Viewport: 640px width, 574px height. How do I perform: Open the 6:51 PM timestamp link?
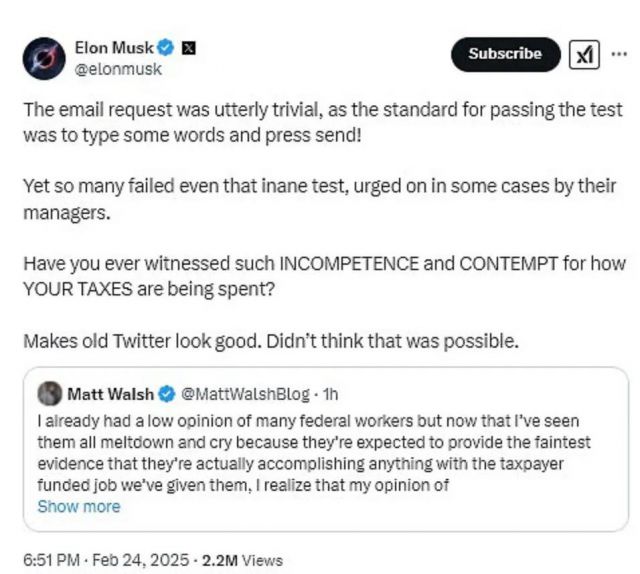pyautogui.click(x=51, y=560)
